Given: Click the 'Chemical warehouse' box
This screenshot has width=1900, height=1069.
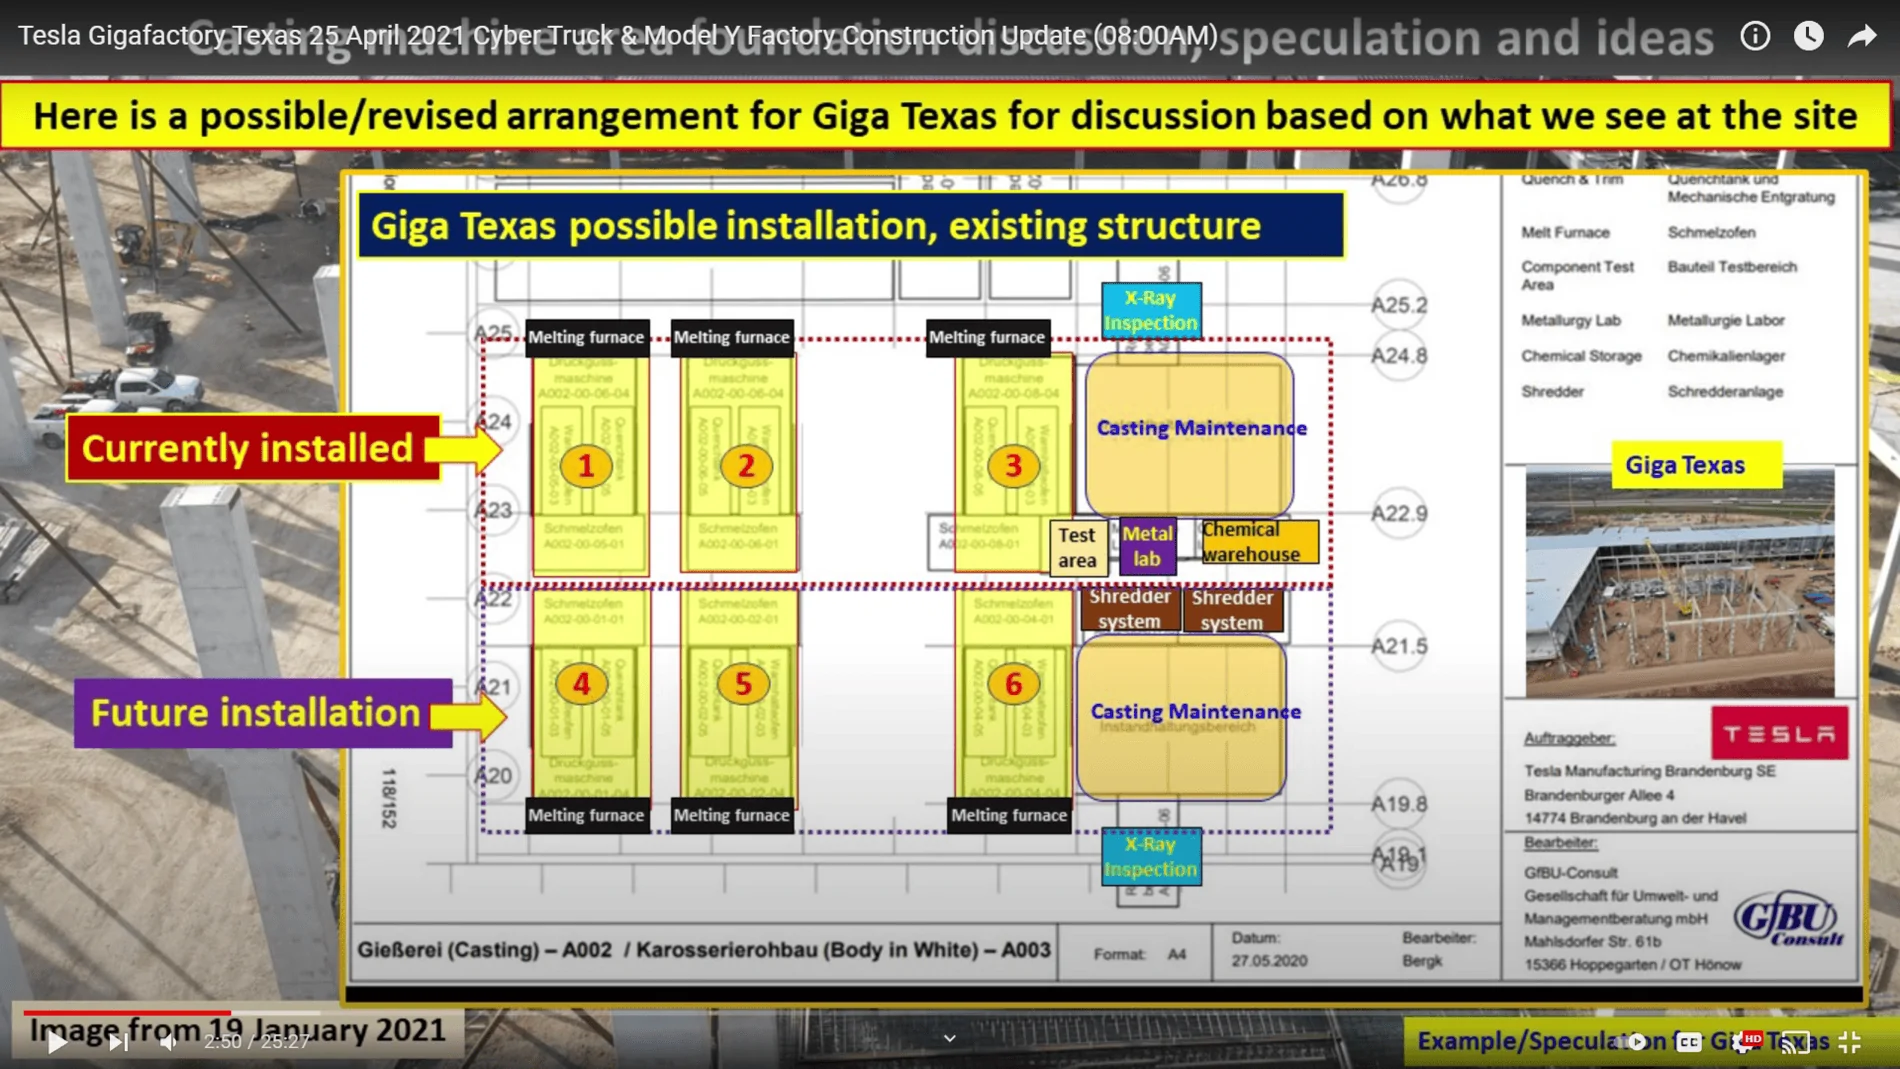Looking at the screenshot, I should point(1259,541).
